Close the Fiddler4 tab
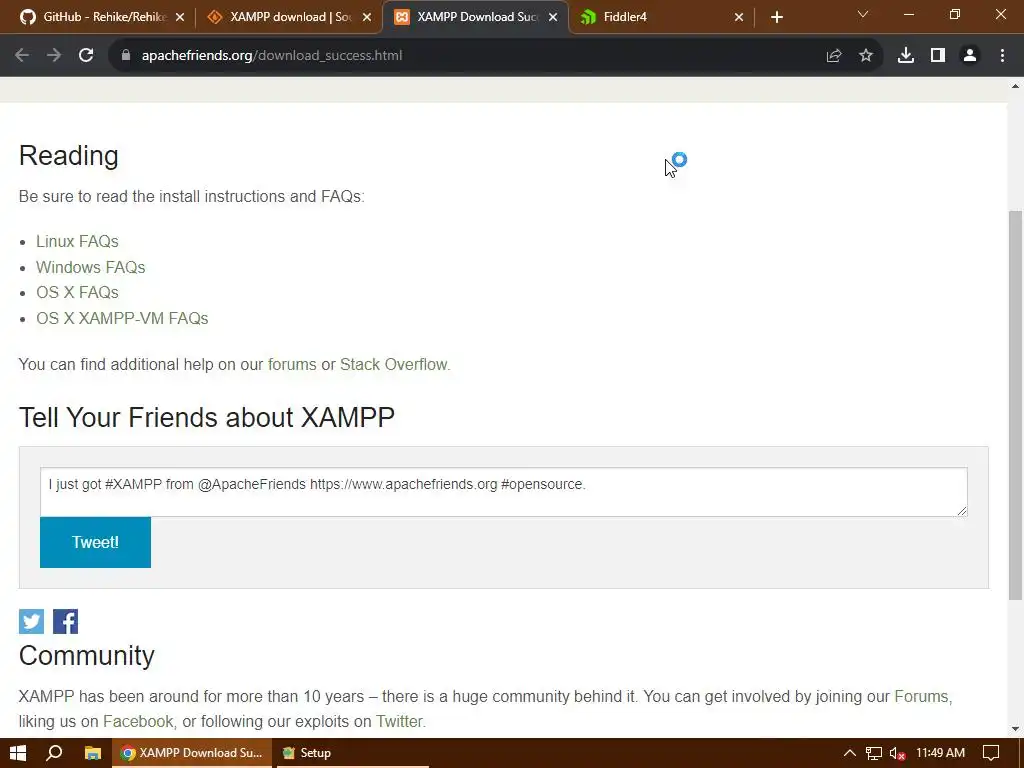The height and width of the screenshot is (768, 1024). point(739,17)
